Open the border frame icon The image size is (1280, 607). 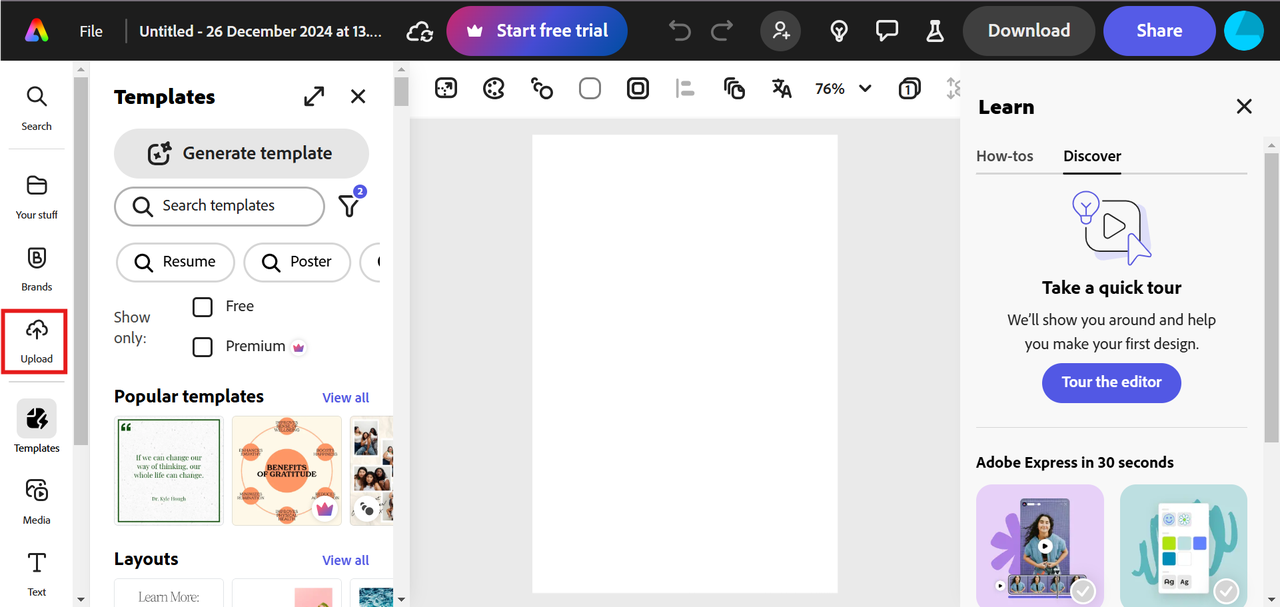638,88
